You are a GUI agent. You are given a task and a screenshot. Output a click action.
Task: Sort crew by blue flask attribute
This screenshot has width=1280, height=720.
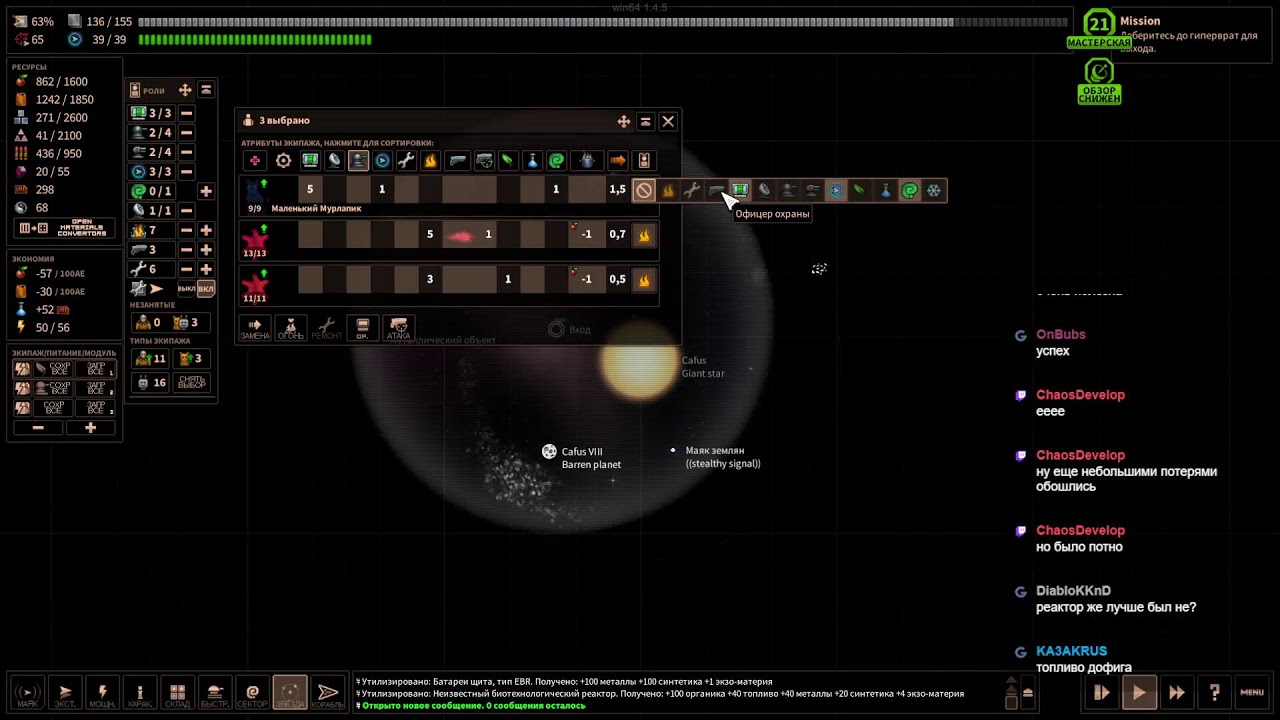(532, 160)
